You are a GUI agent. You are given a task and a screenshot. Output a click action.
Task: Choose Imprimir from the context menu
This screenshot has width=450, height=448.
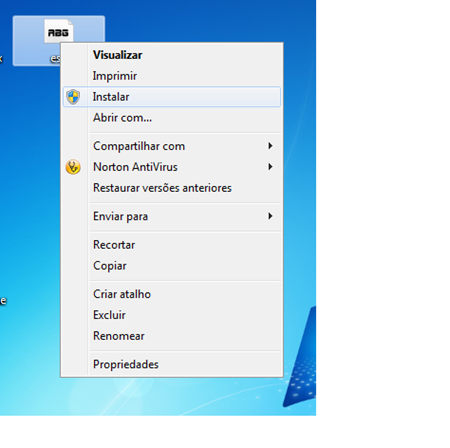point(172,76)
